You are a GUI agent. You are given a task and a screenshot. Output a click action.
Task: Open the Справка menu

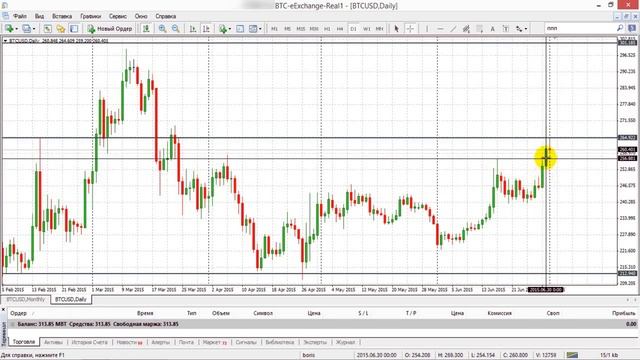[x=165, y=16]
